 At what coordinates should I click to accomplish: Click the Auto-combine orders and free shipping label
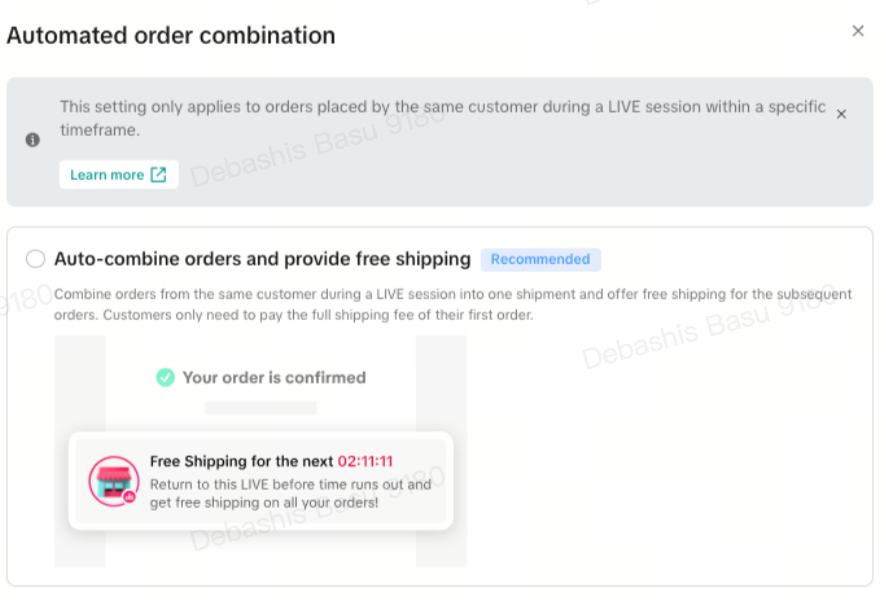(x=262, y=259)
